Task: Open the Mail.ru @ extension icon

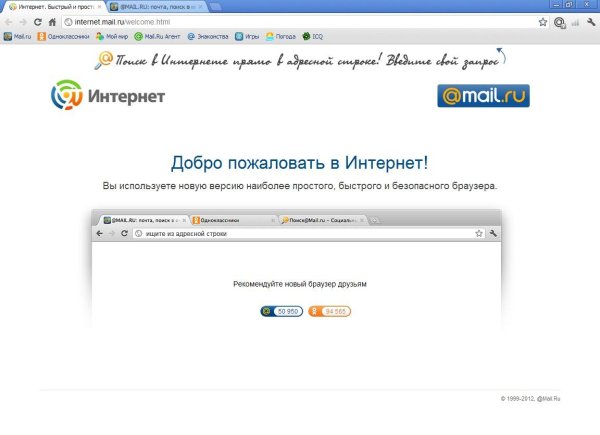Action: click(560, 23)
